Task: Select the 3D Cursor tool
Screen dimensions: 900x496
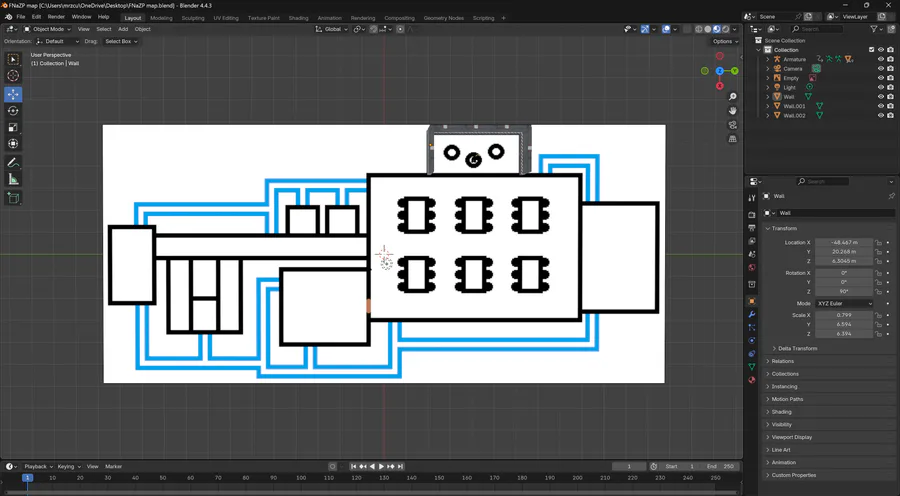Action: point(13,76)
